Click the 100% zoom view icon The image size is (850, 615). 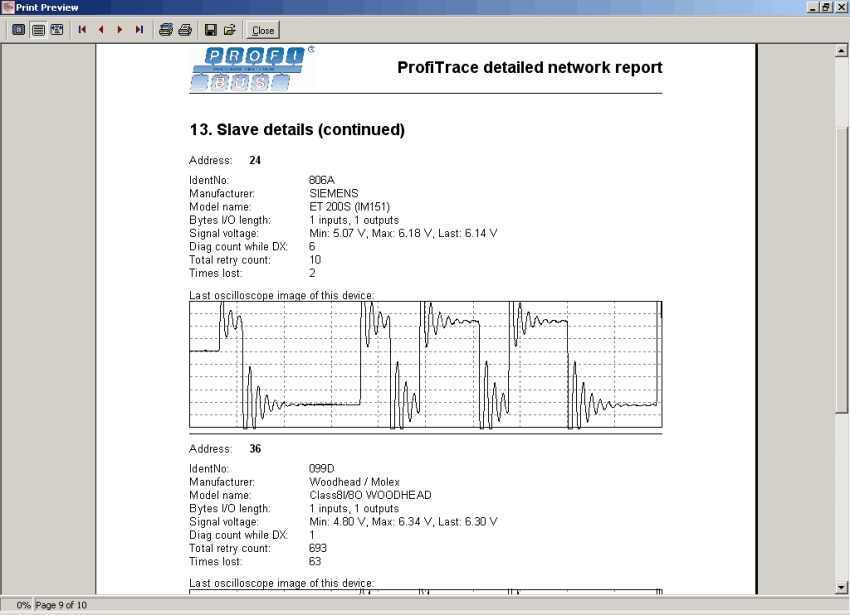(57, 30)
